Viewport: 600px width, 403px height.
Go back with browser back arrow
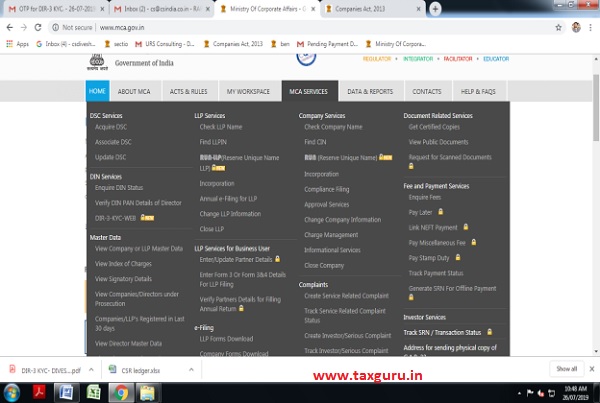10,28
